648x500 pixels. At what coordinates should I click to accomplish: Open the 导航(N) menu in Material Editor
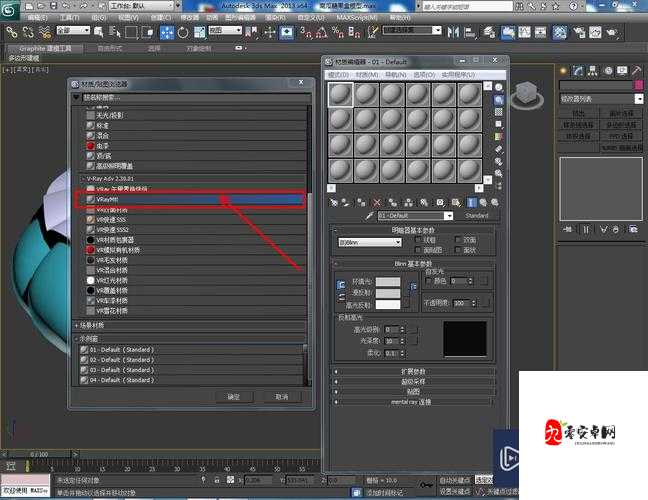395,75
